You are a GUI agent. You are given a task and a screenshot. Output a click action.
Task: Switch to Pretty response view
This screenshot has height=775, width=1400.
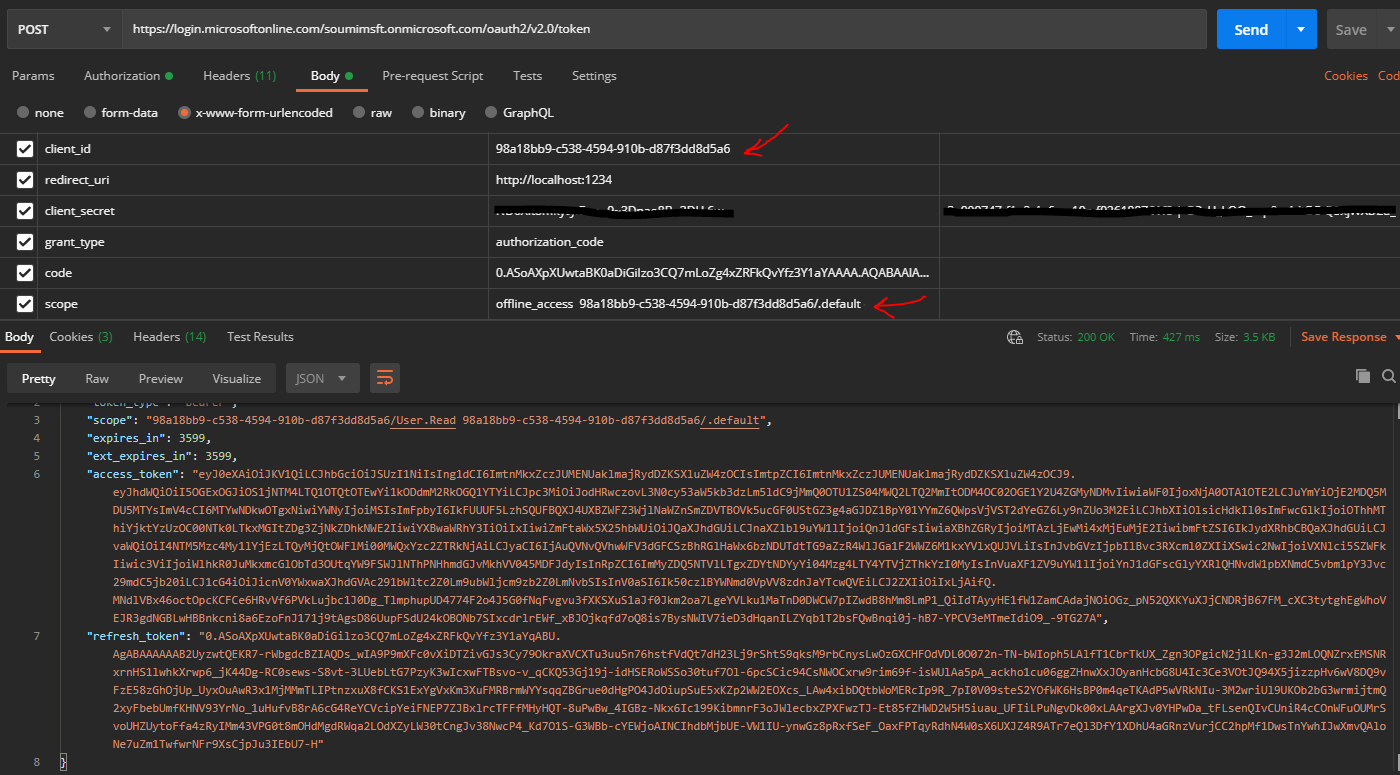point(39,379)
